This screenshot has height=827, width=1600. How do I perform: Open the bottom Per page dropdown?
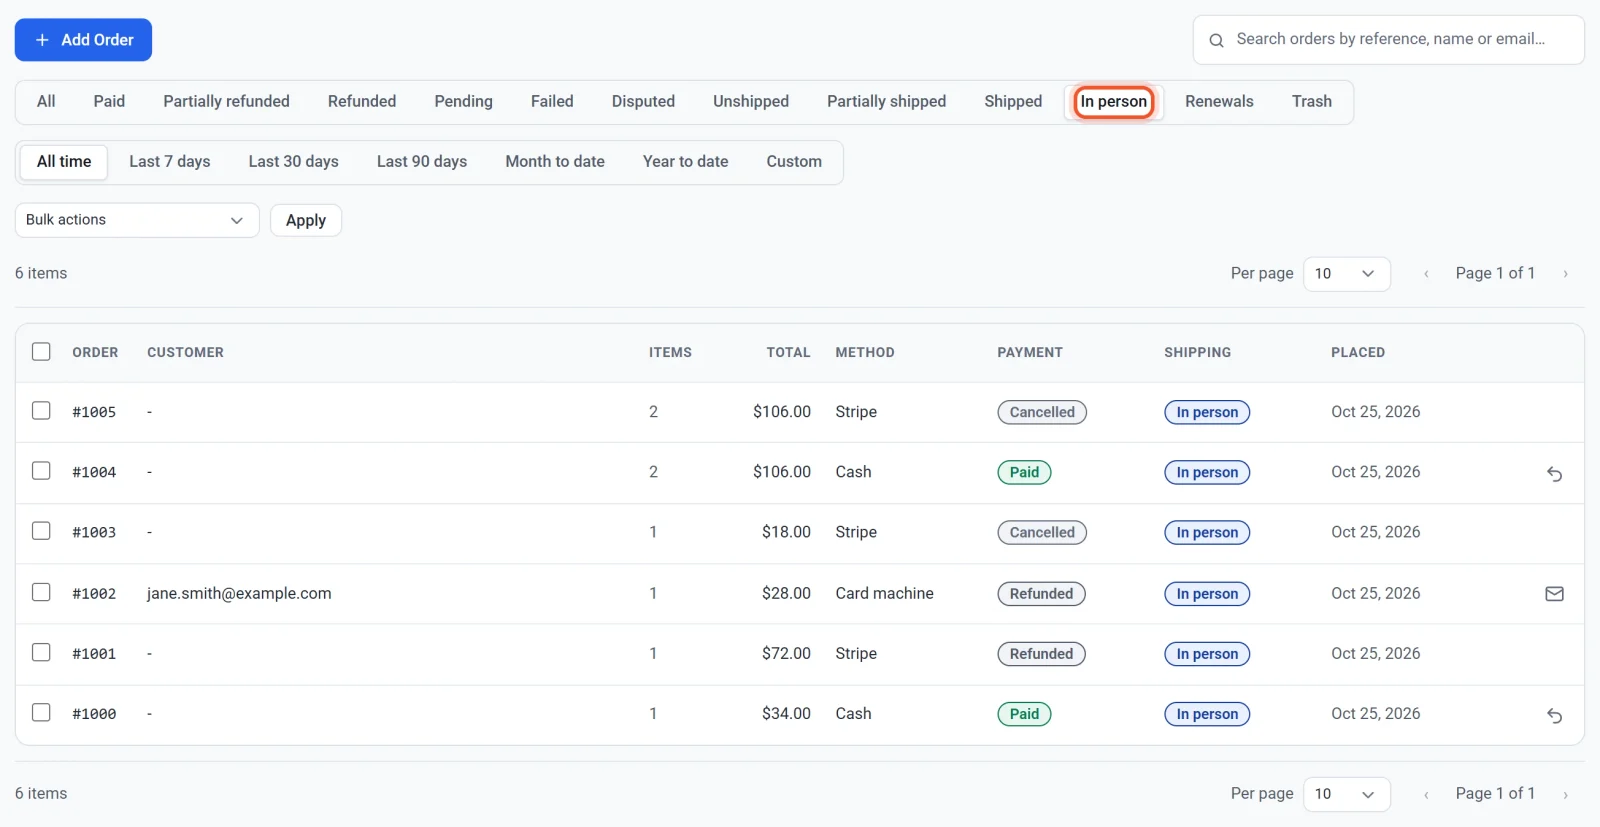pos(1346,794)
